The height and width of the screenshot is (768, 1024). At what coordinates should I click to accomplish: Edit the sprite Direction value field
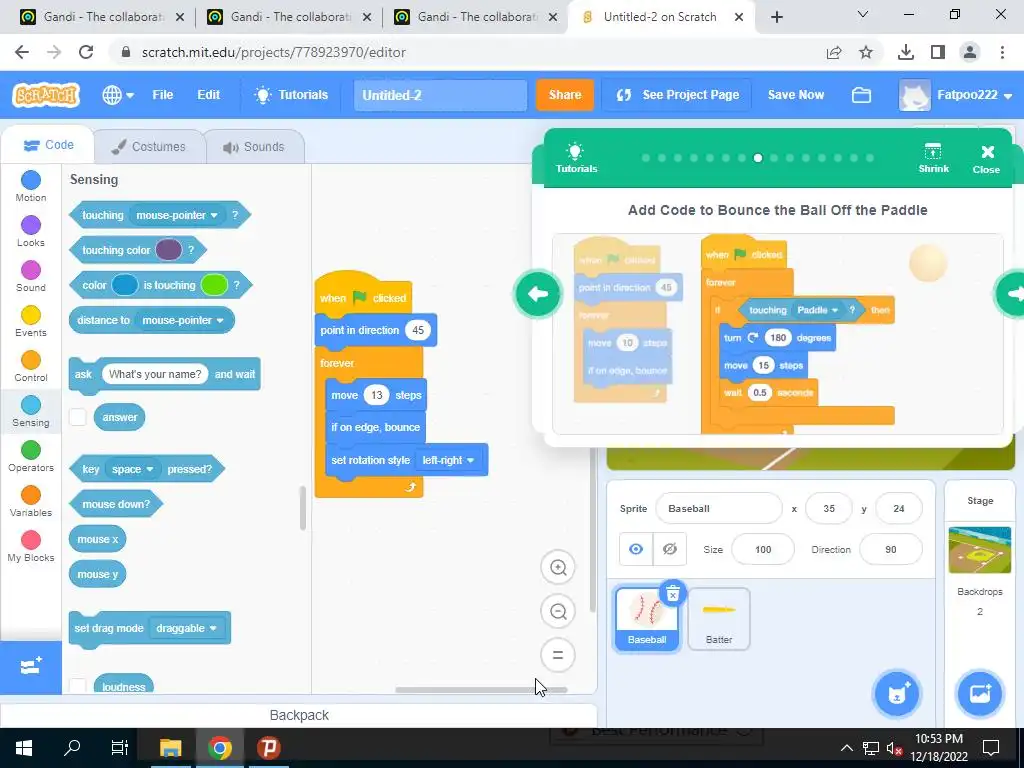point(891,549)
